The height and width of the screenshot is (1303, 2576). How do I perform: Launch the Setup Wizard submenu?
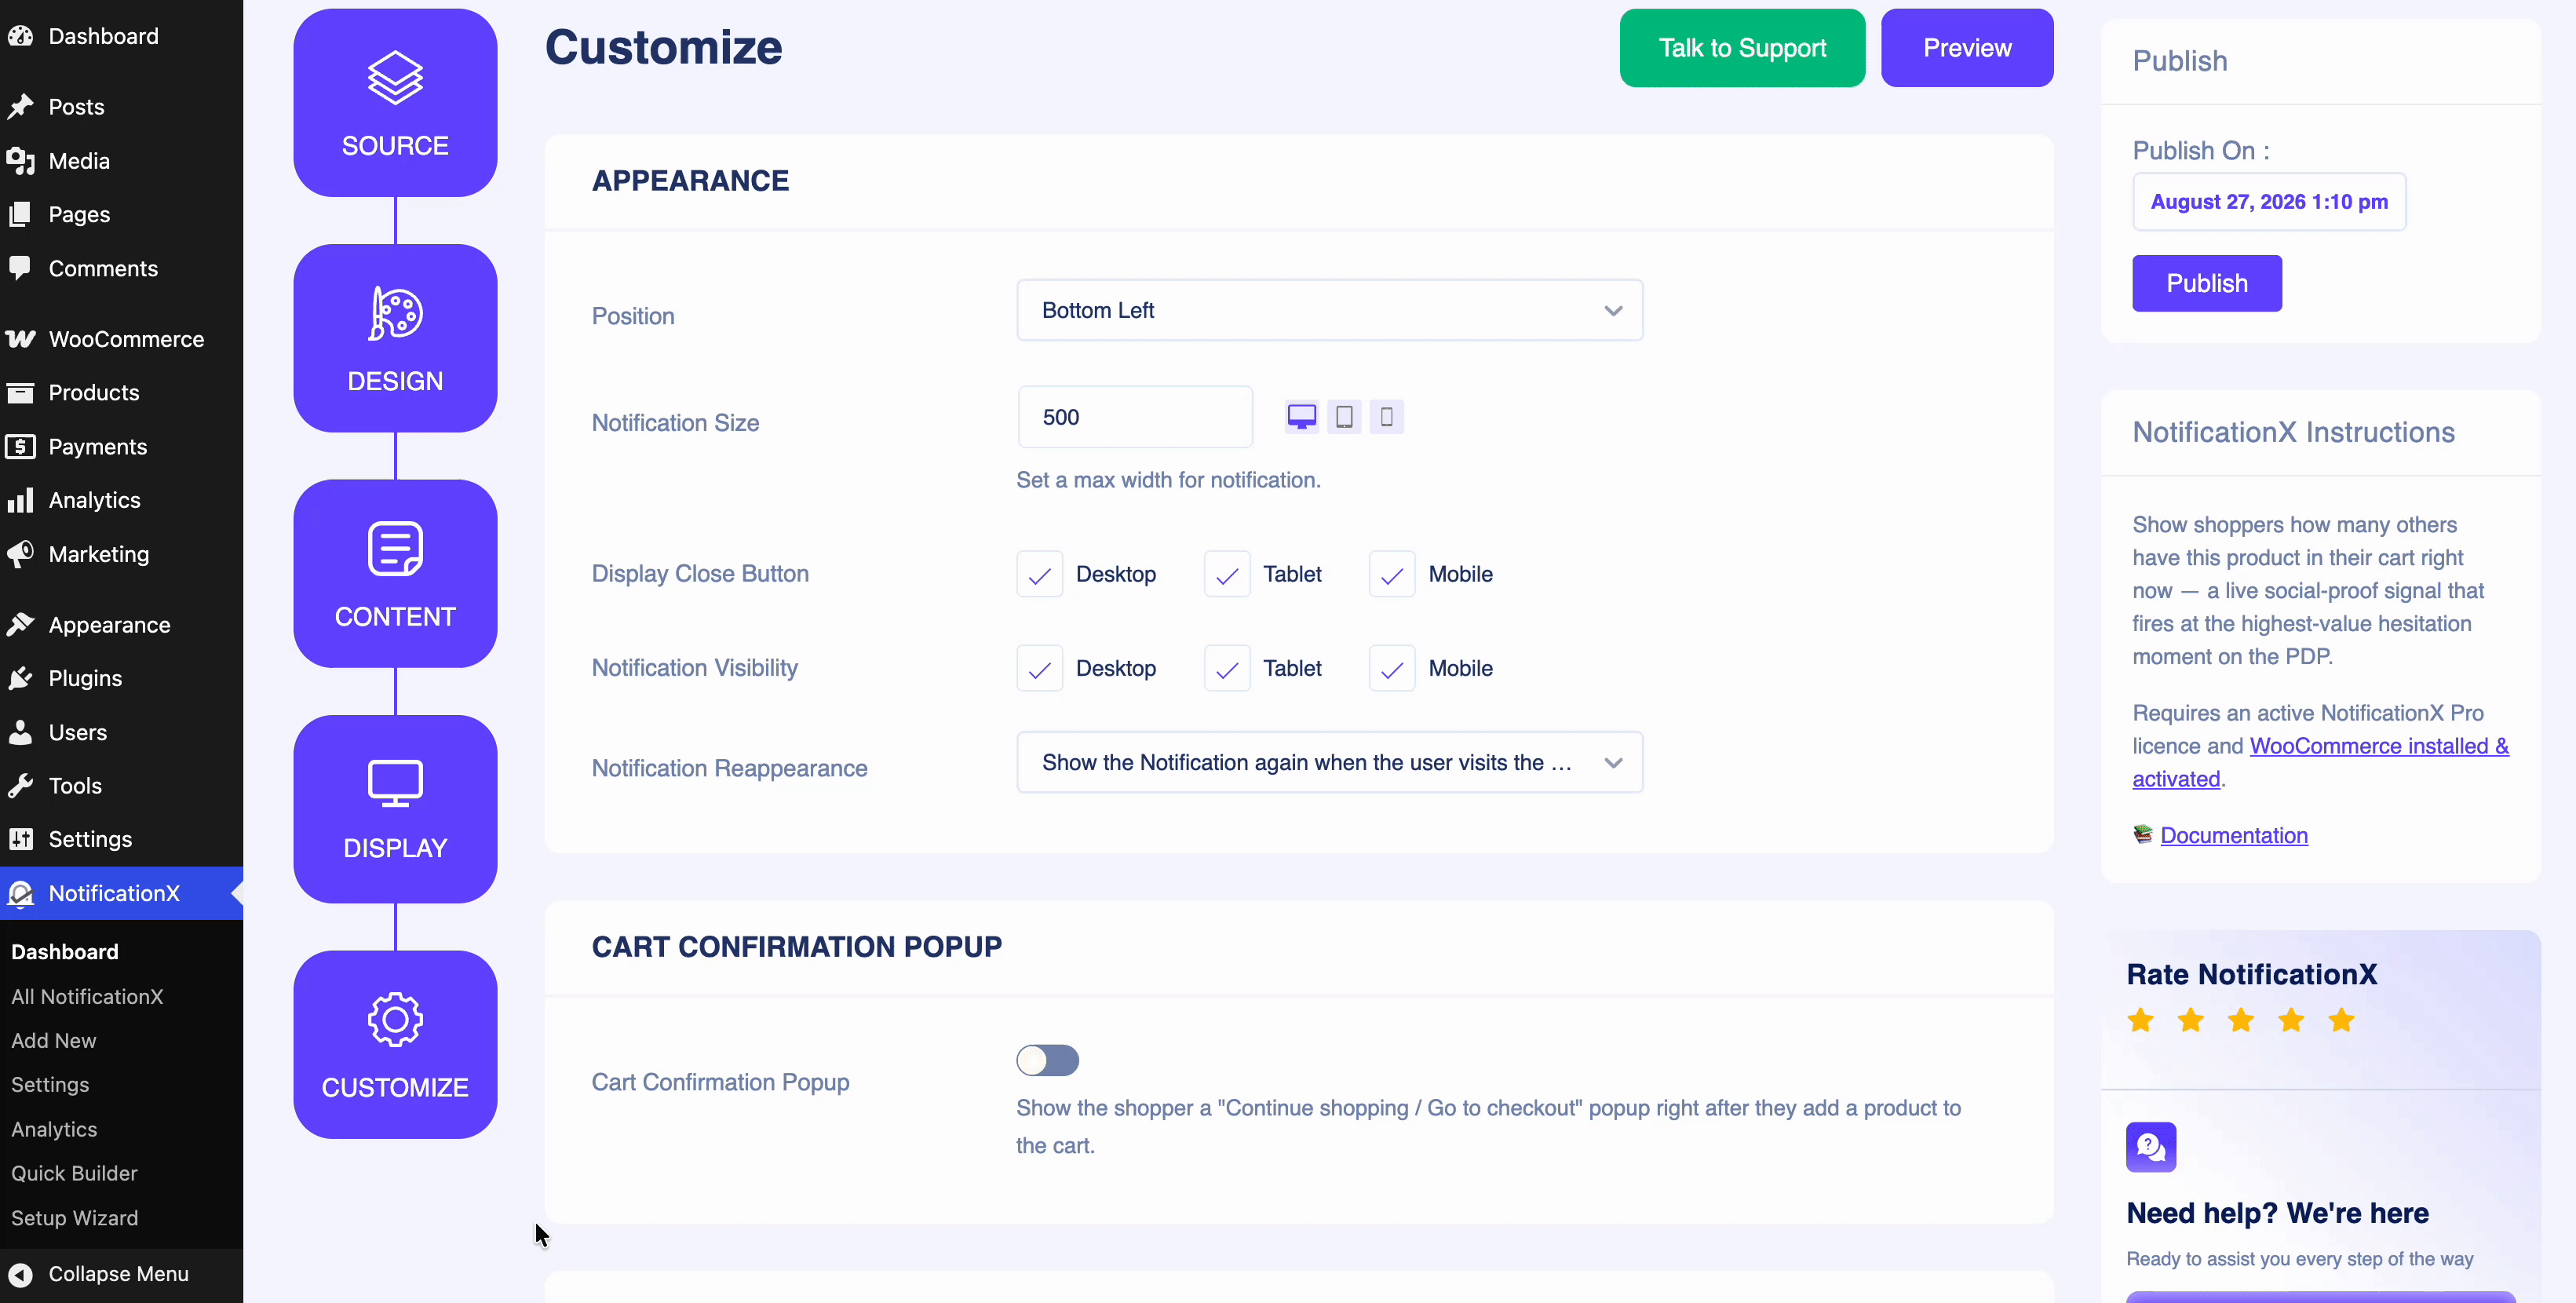tap(75, 1218)
